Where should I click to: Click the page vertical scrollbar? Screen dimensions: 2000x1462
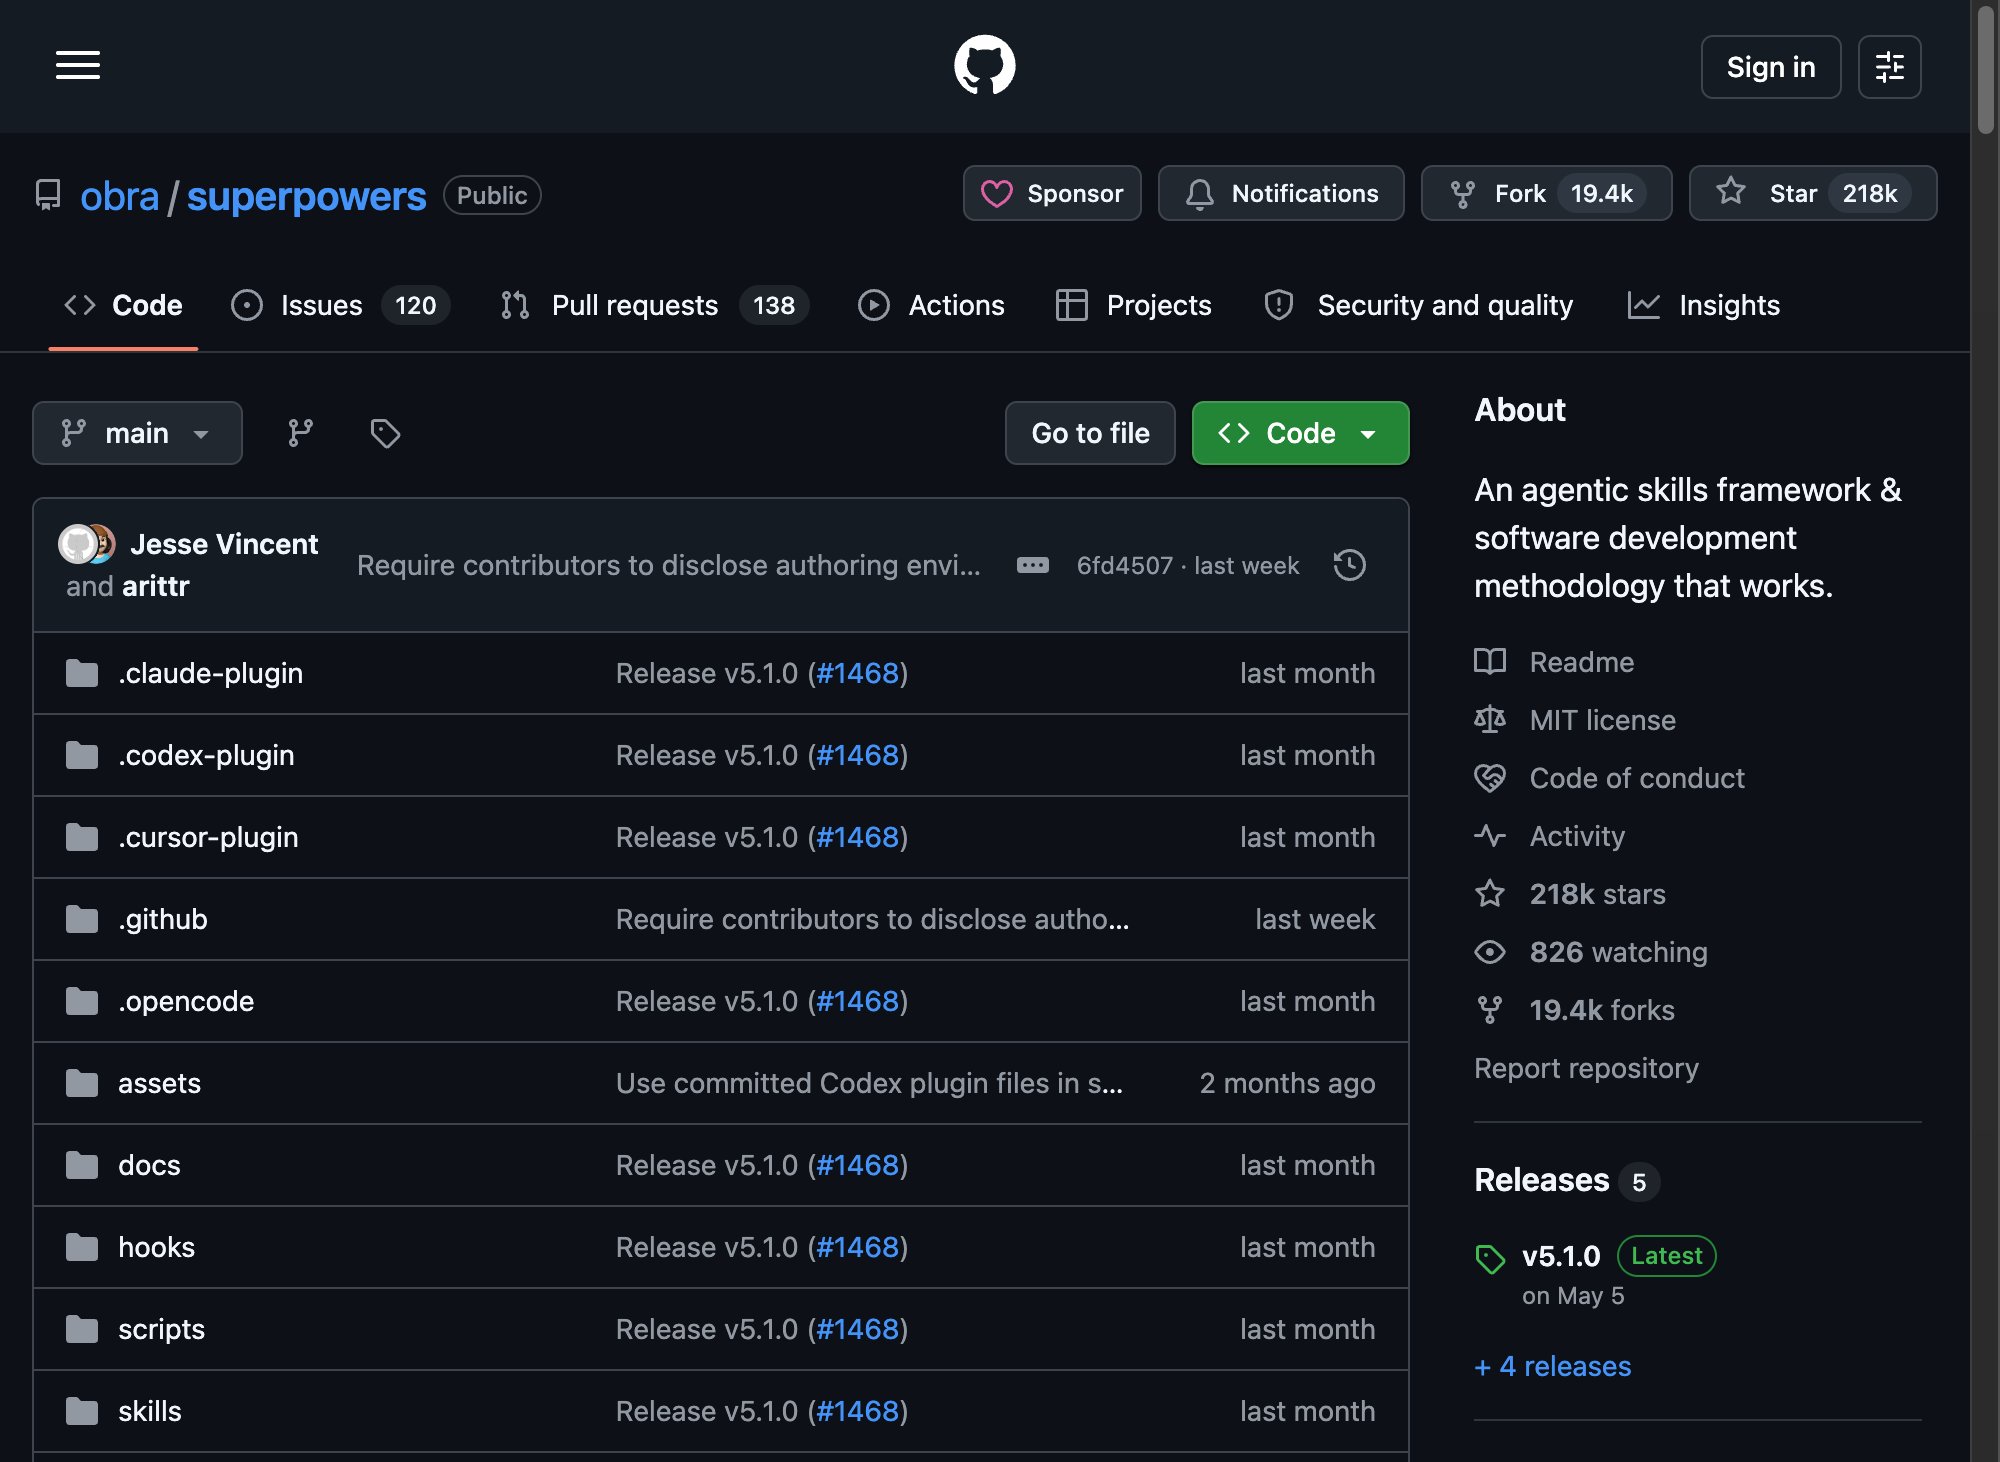click(1986, 70)
